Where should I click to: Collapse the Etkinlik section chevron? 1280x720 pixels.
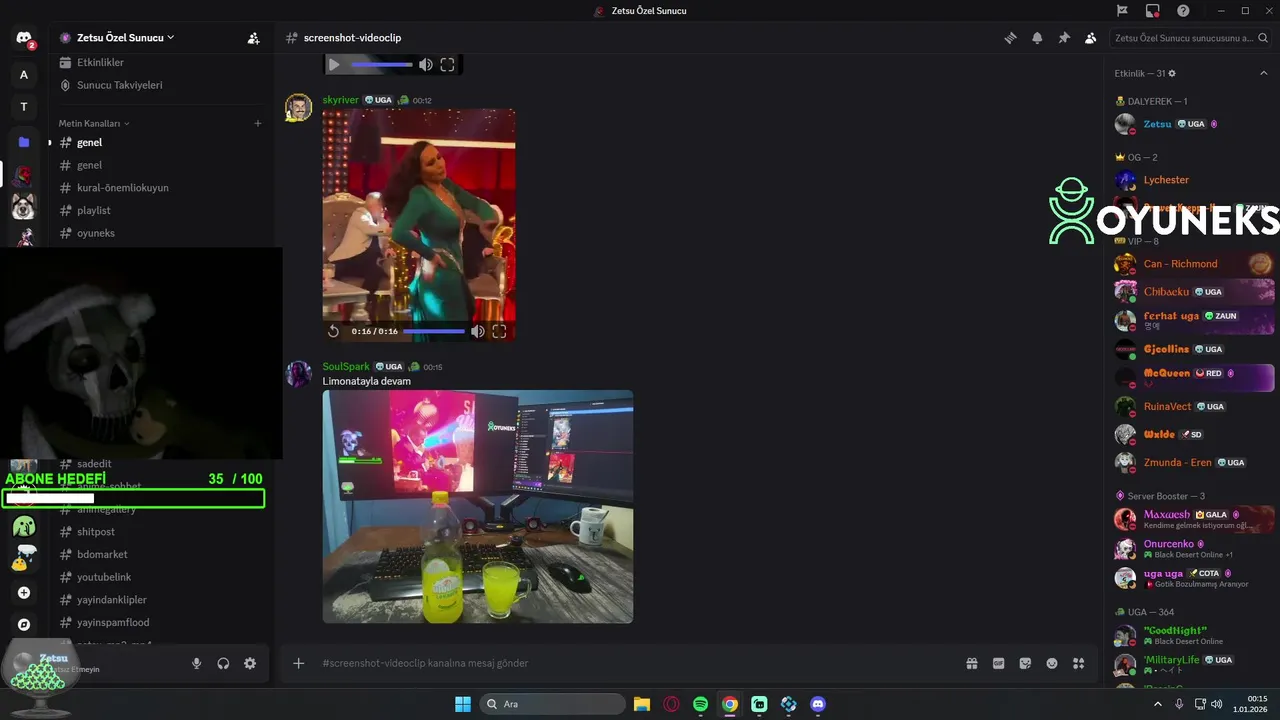click(1264, 73)
